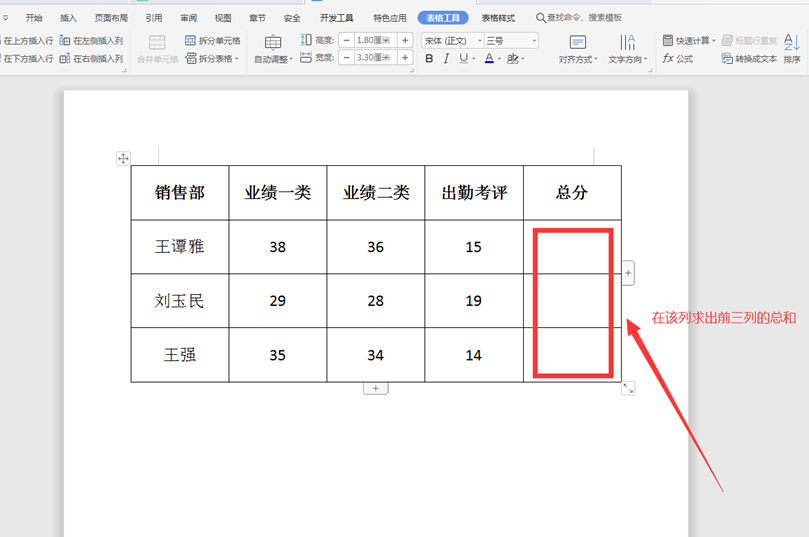This screenshot has height=537, width=809.
Task: Open the Insert tab
Action: (x=68, y=18)
